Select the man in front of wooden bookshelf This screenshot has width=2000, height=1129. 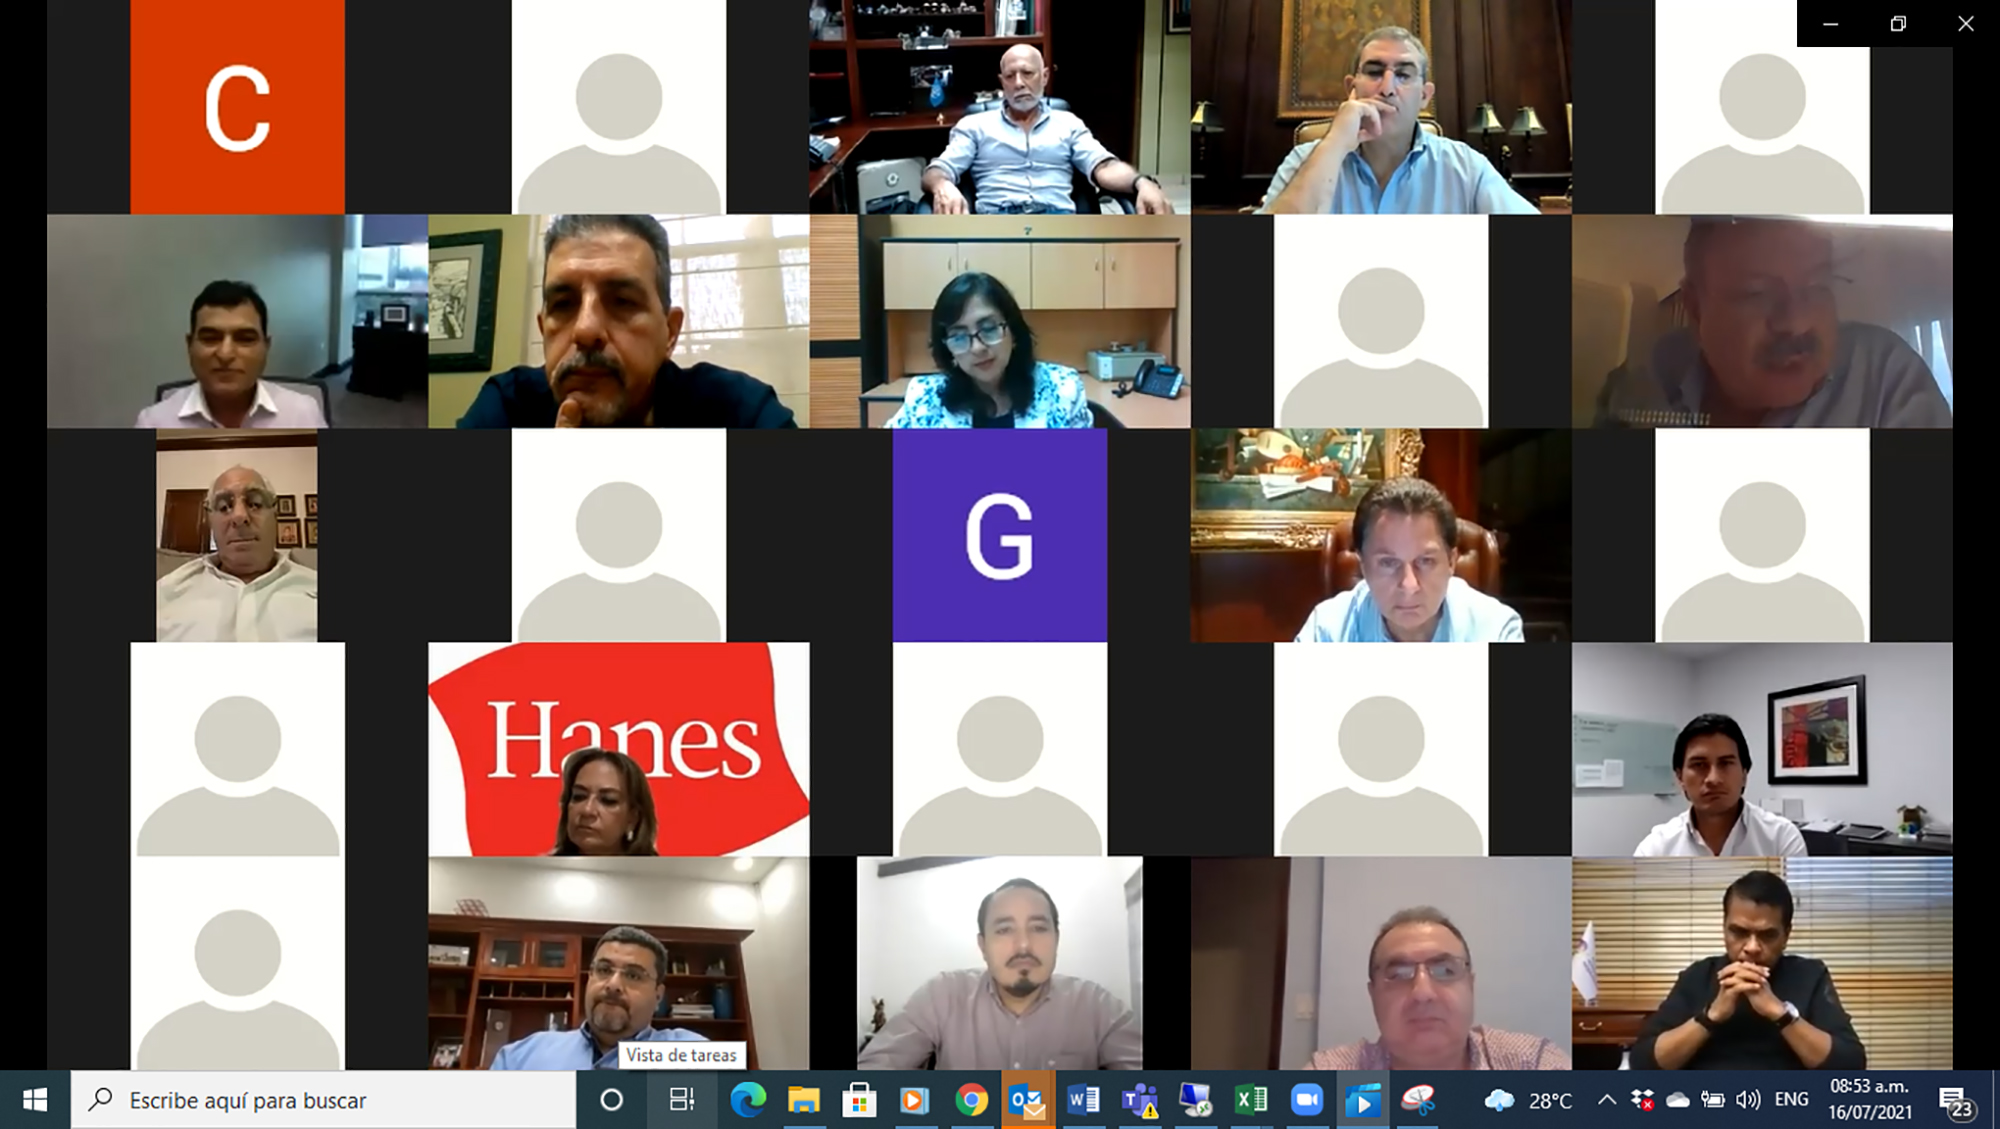tap(619, 963)
